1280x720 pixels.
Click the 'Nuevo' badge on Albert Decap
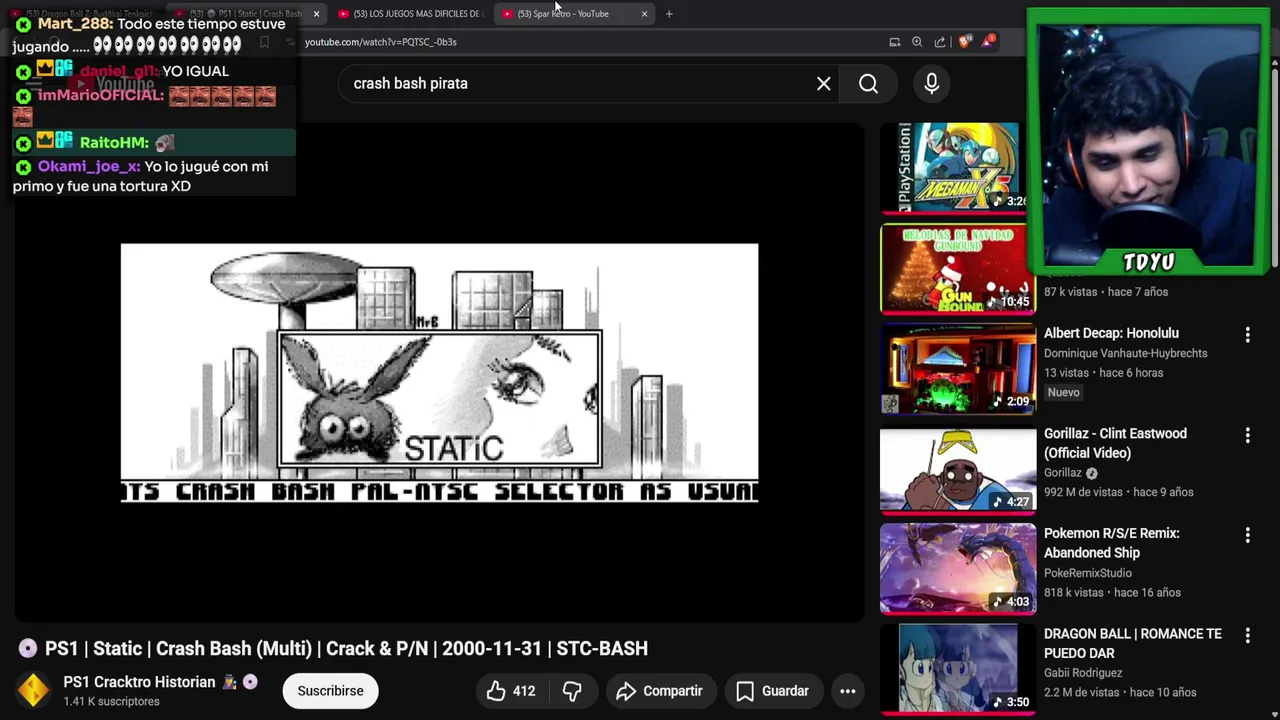tap(1063, 393)
